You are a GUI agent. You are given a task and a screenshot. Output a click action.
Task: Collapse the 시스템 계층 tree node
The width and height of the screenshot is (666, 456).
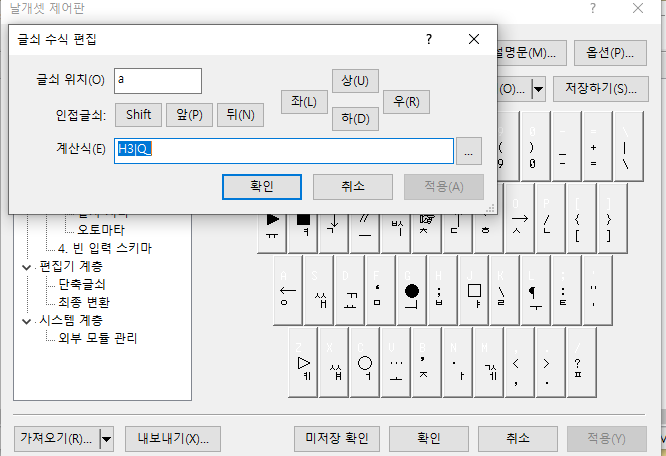(26, 320)
